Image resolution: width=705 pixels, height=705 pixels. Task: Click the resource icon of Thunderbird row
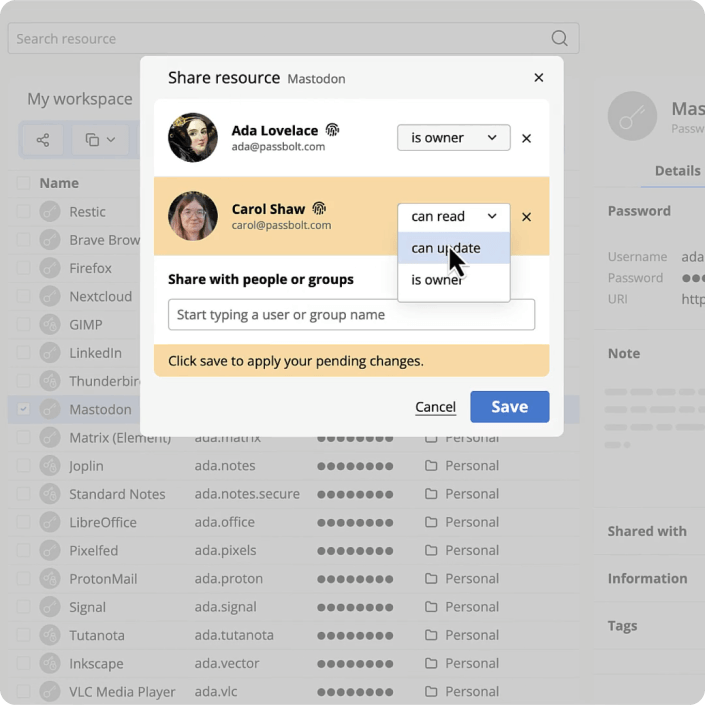50,381
